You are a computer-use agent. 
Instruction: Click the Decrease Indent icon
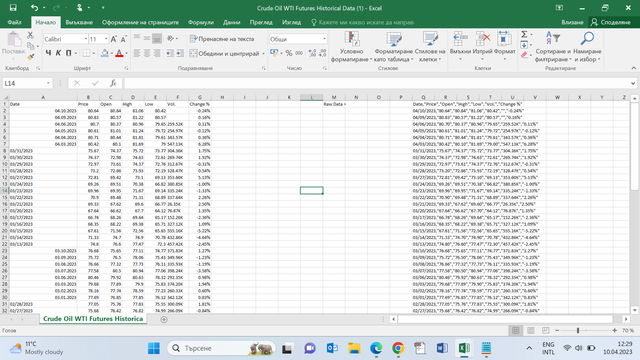[170, 53]
